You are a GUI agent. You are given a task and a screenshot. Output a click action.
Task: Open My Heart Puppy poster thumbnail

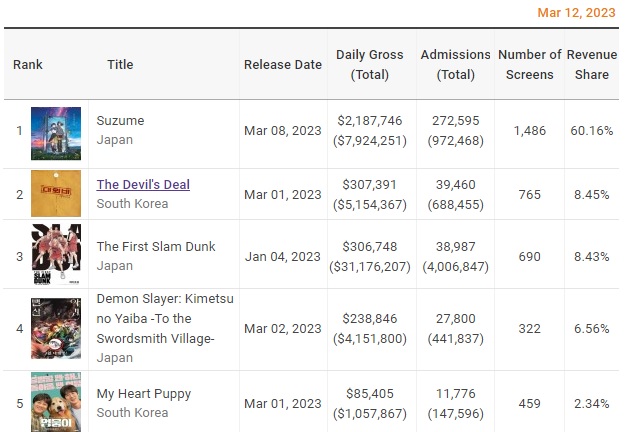click(x=56, y=402)
